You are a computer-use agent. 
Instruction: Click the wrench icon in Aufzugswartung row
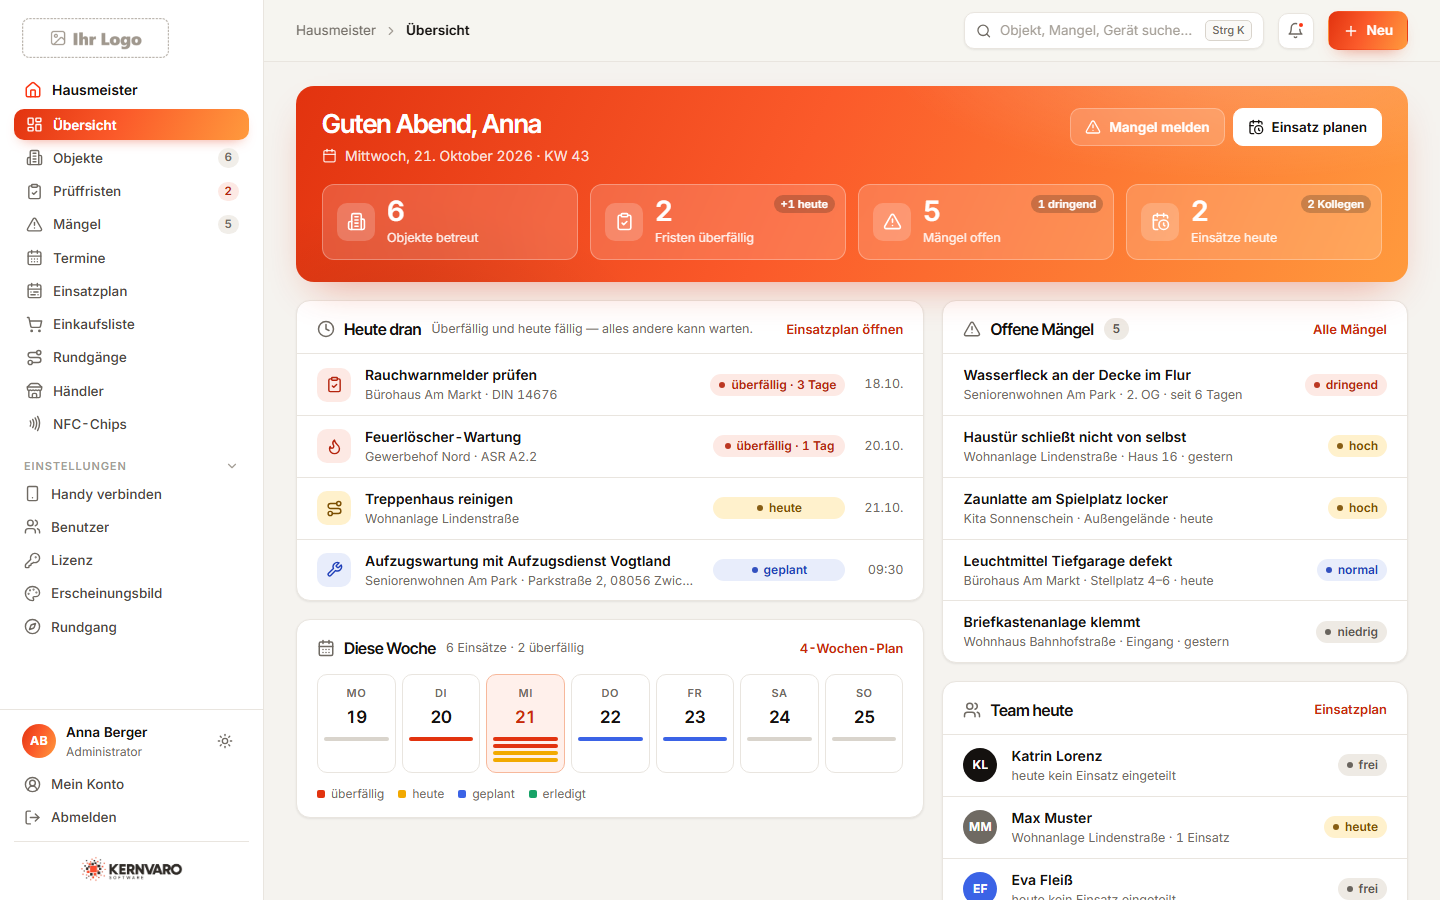[334, 570]
